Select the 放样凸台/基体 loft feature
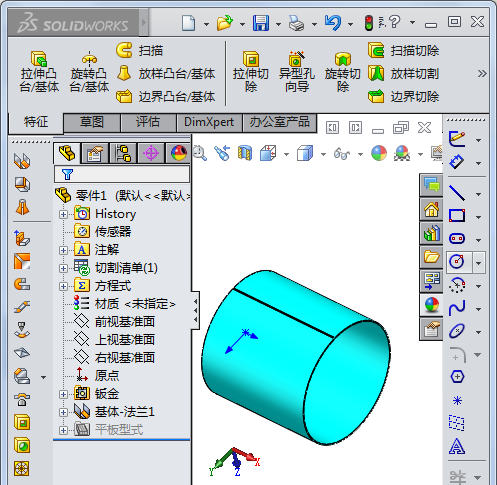 tap(166, 74)
